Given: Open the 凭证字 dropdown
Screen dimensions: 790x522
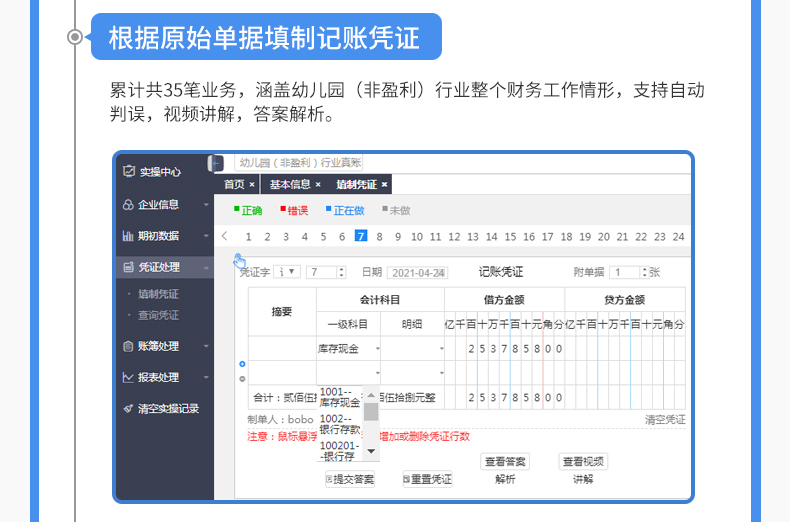Looking at the screenshot, I should [x=287, y=272].
